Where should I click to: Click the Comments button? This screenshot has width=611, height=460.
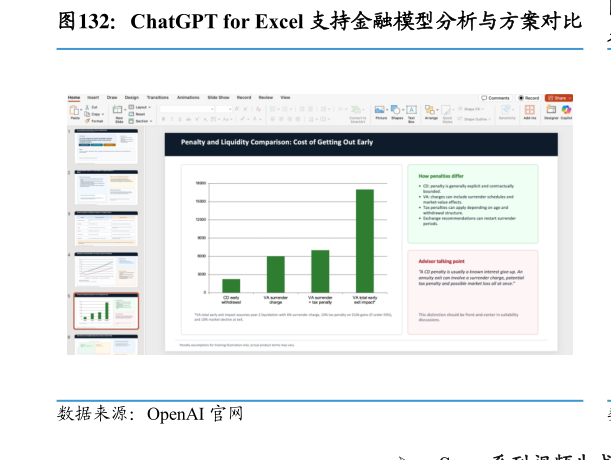[495, 98]
